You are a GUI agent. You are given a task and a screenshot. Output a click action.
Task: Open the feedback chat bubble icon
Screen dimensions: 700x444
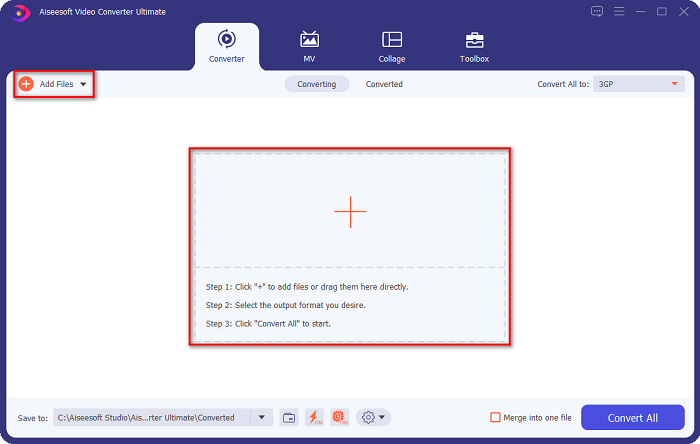(597, 12)
